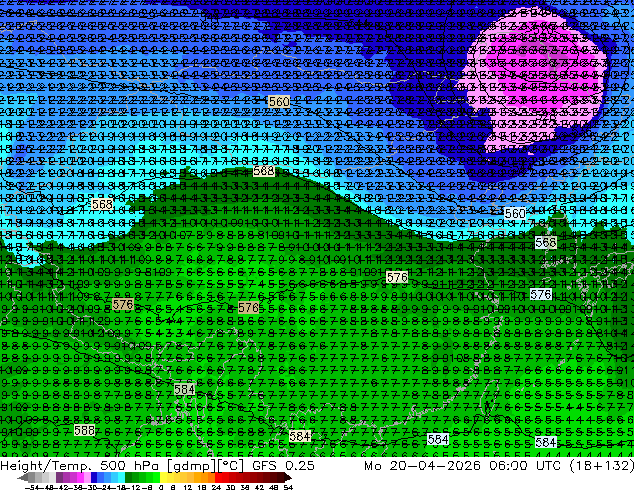Click the 'GFS 0.25' model text
Viewport: 634px width, 490px height.
(x=283, y=465)
